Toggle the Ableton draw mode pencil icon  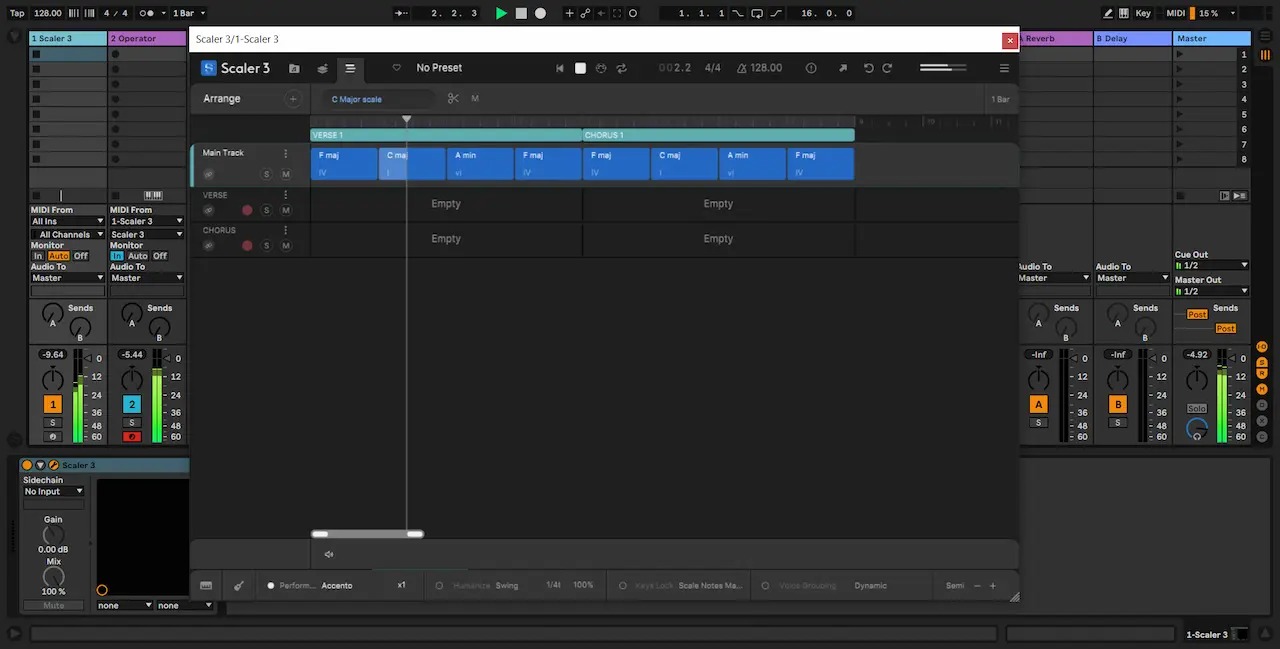click(1108, 13)
